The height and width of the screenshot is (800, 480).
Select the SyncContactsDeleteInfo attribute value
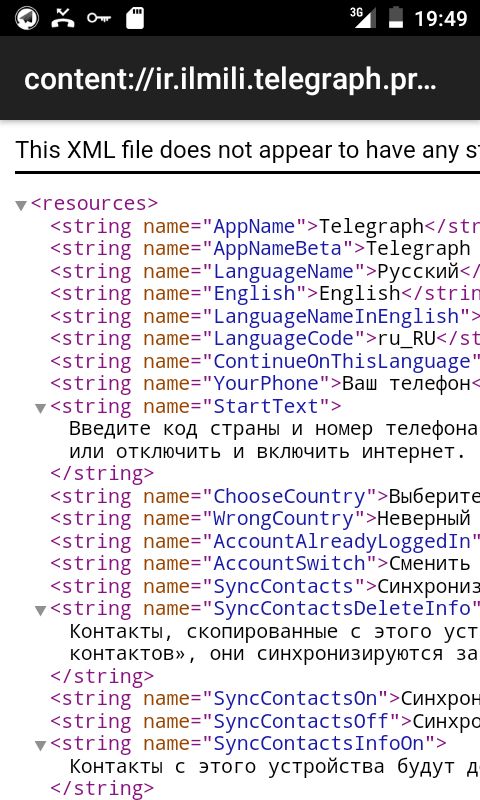[x=342, y=609]
